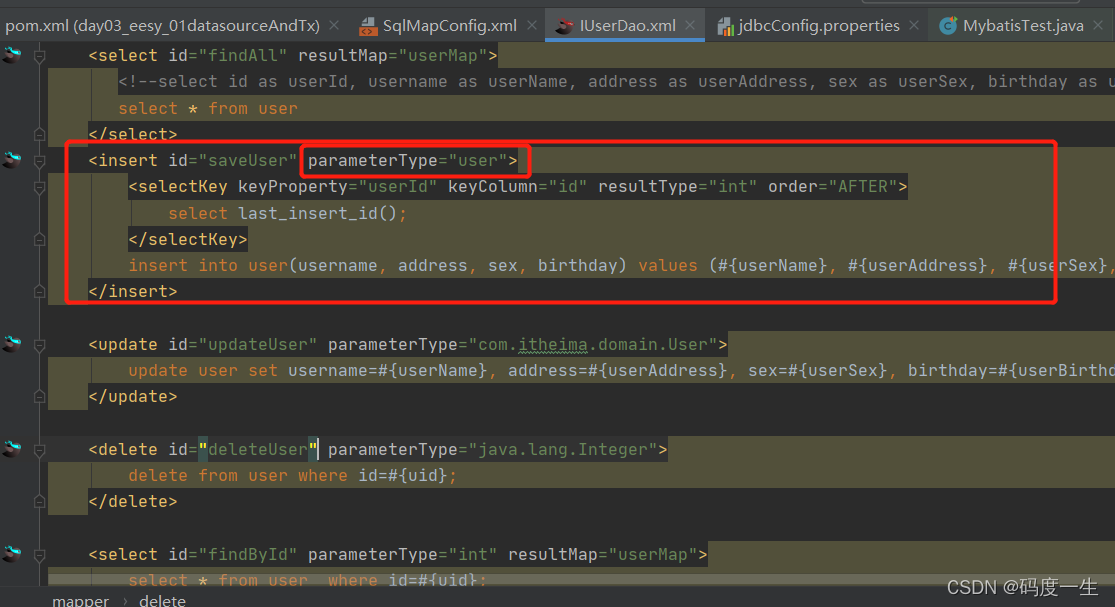Screen dimensions: 1115x607
Task: Click the 'mapper' breadcrumb
Action: pos(80,601)
